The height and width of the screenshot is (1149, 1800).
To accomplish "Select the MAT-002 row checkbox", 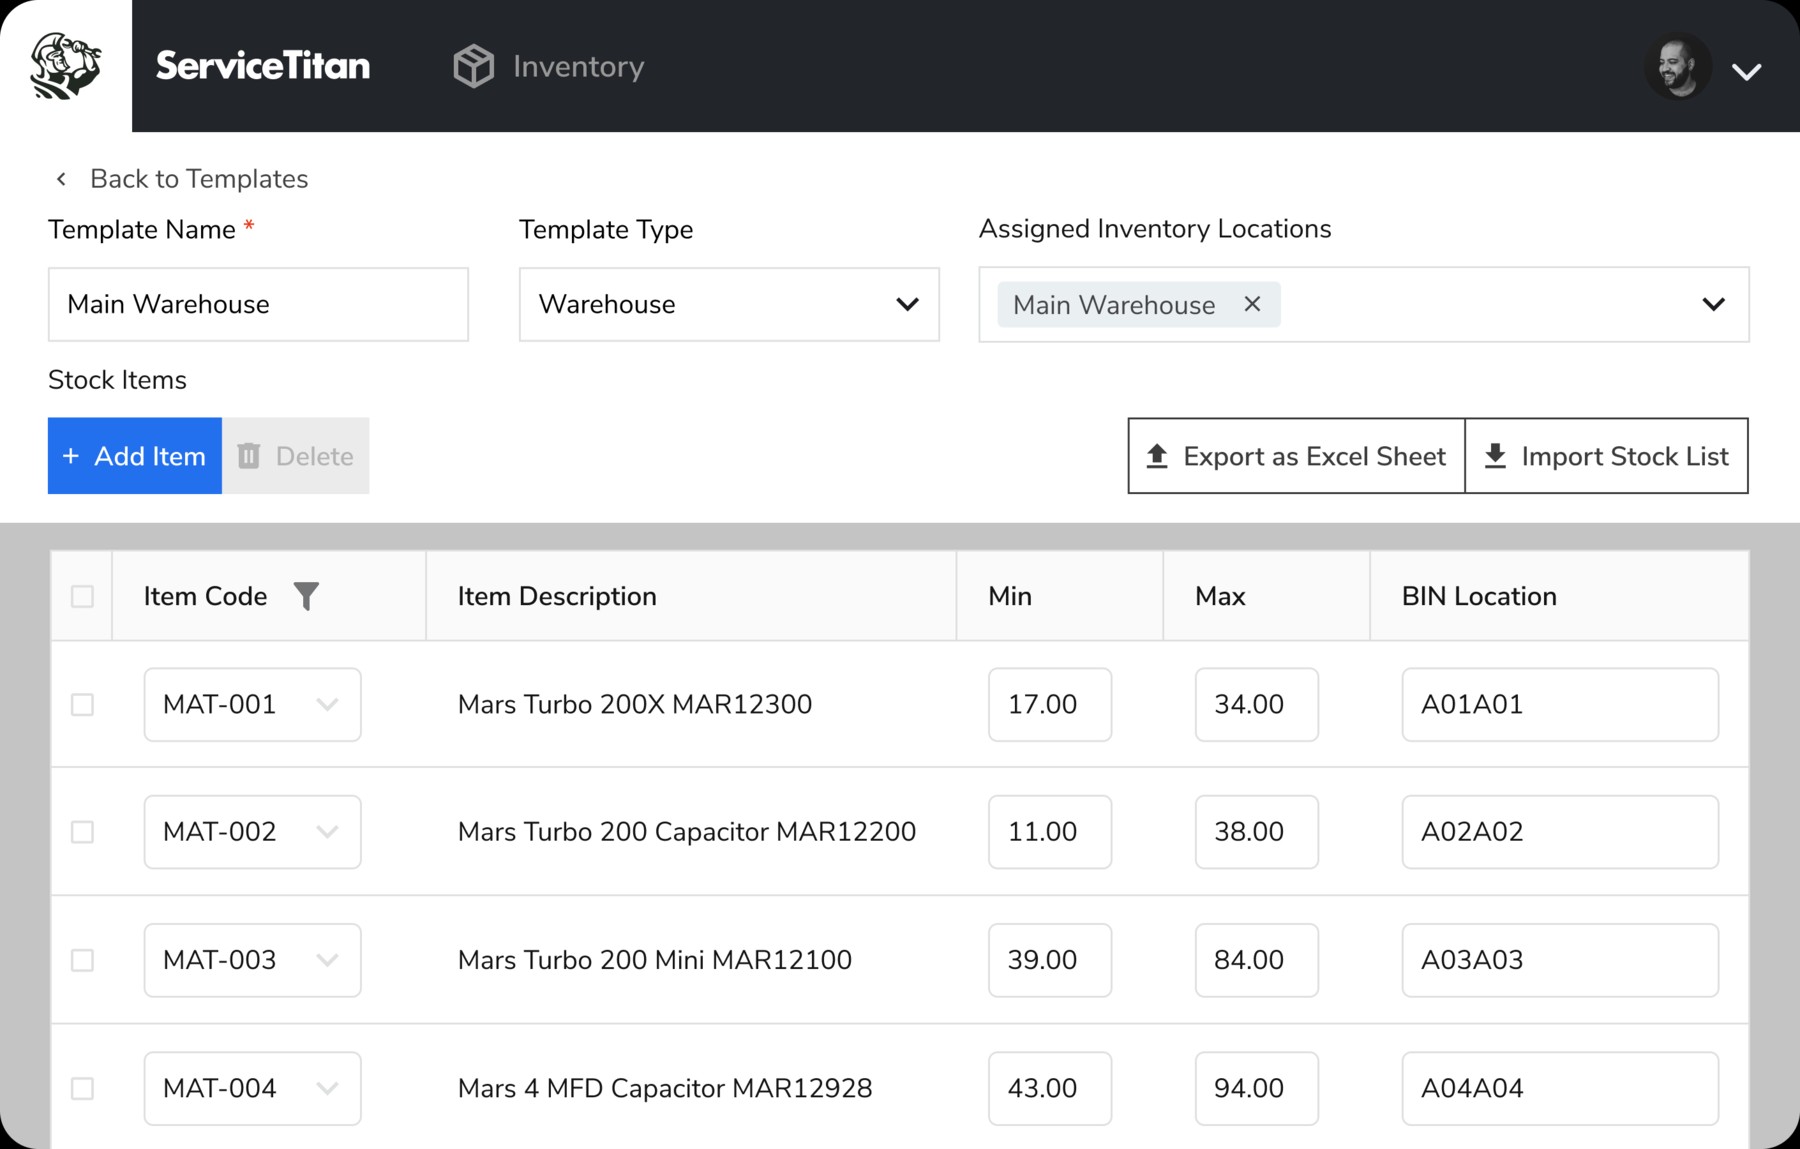I will click(83, 832).
